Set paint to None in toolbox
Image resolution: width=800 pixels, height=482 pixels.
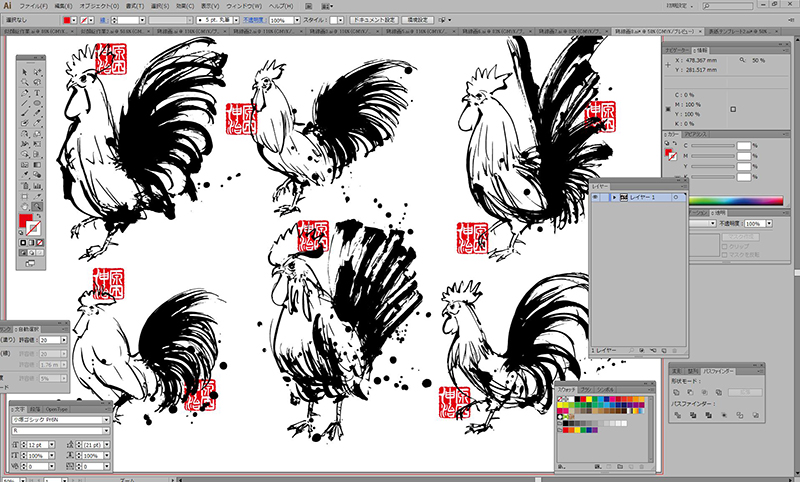coord(40,243)
